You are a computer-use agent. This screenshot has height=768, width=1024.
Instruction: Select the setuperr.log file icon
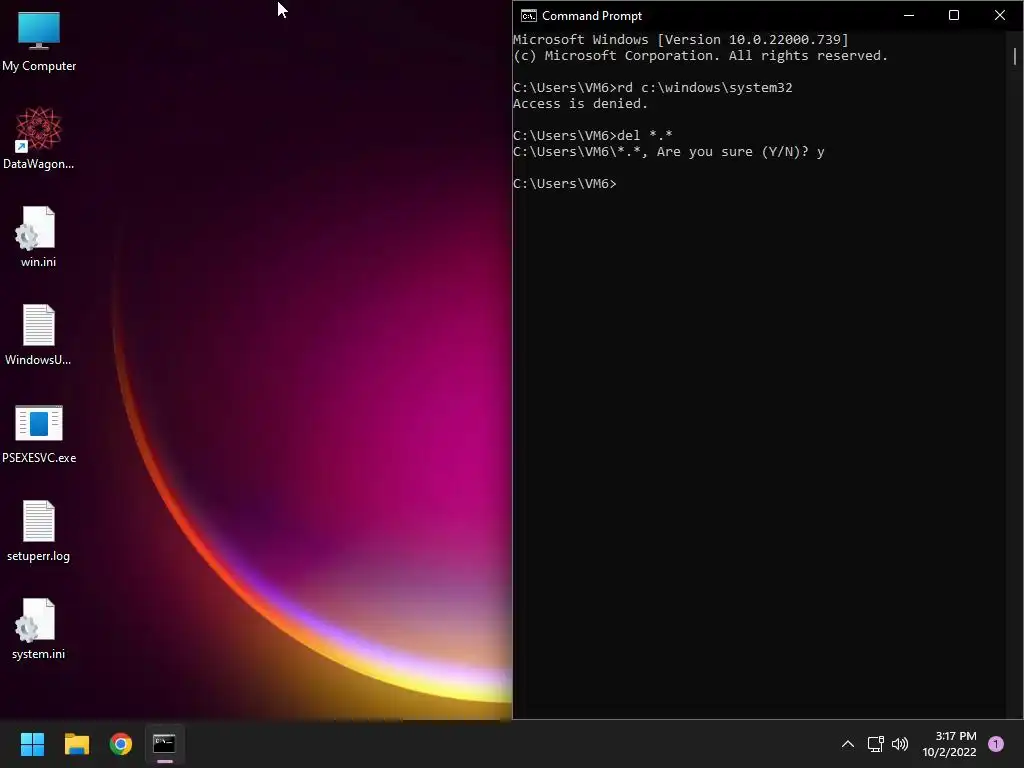tap(39, 531)
